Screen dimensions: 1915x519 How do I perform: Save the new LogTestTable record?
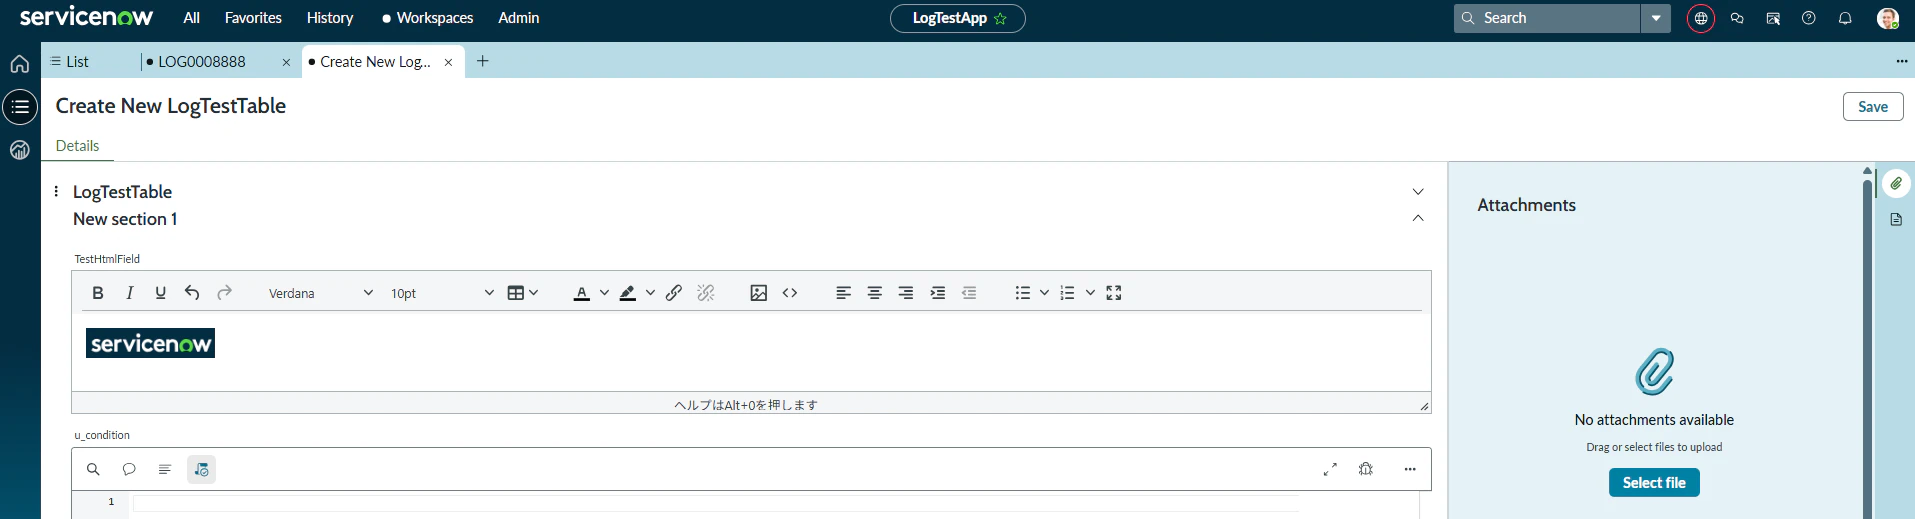click(x=1873, y=107)
